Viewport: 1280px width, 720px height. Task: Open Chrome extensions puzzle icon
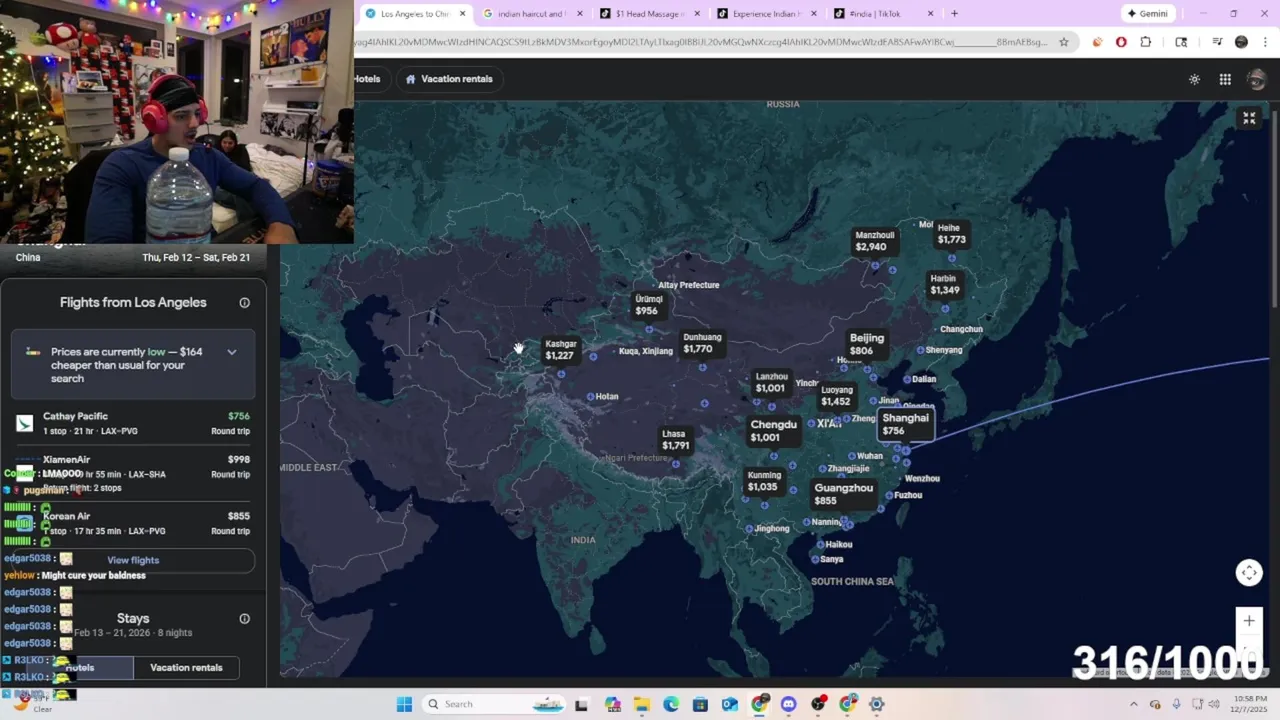[x=1146, y=42]
